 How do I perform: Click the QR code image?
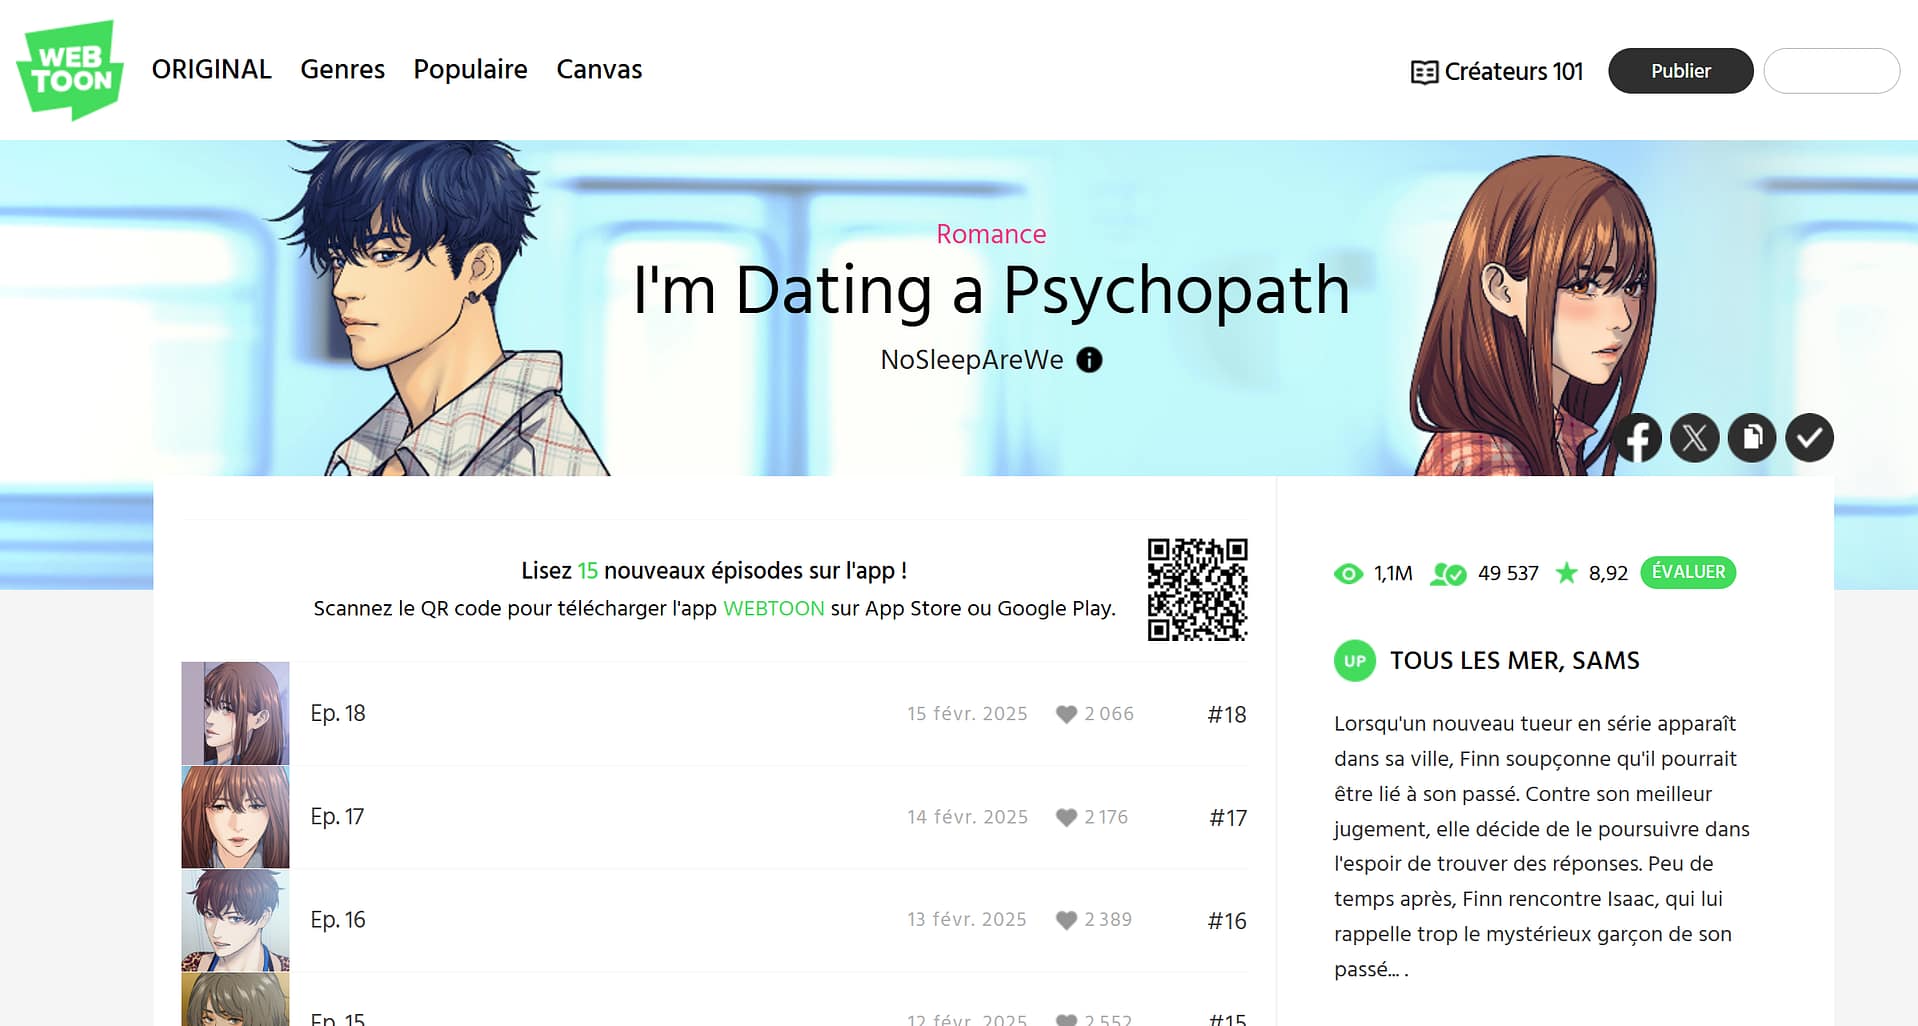[x=1197, y=589]
